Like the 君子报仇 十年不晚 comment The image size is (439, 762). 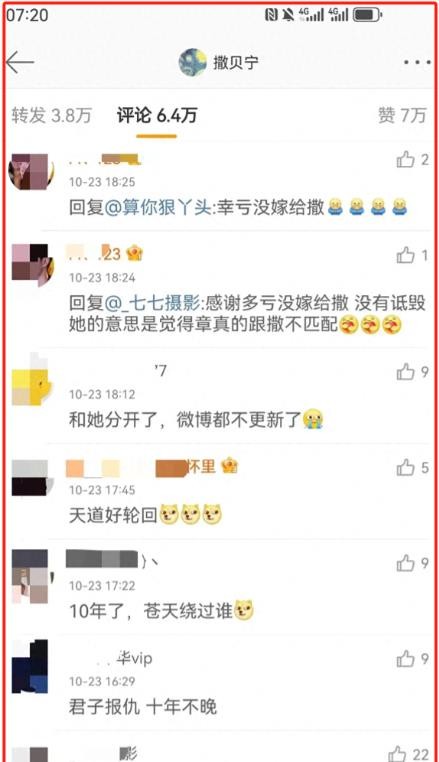412,659
